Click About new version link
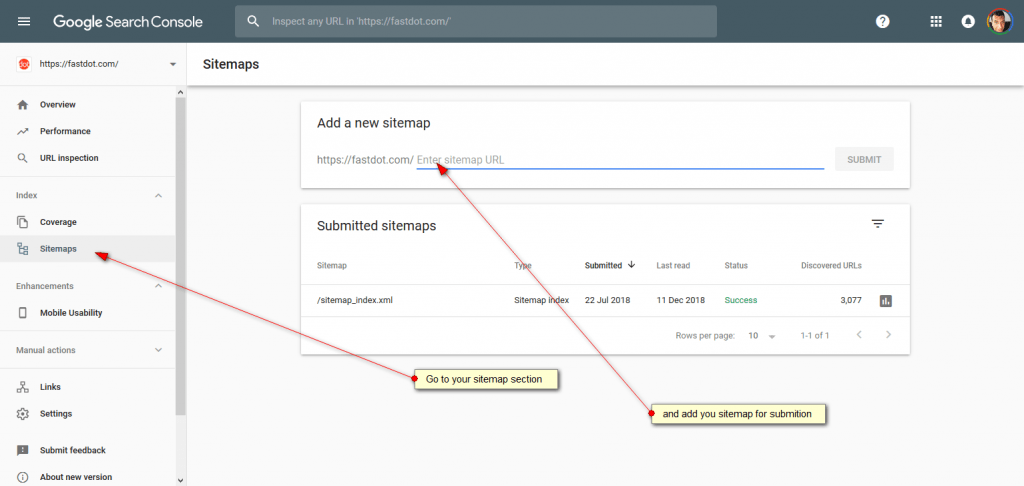 click(x=76, y=477)
